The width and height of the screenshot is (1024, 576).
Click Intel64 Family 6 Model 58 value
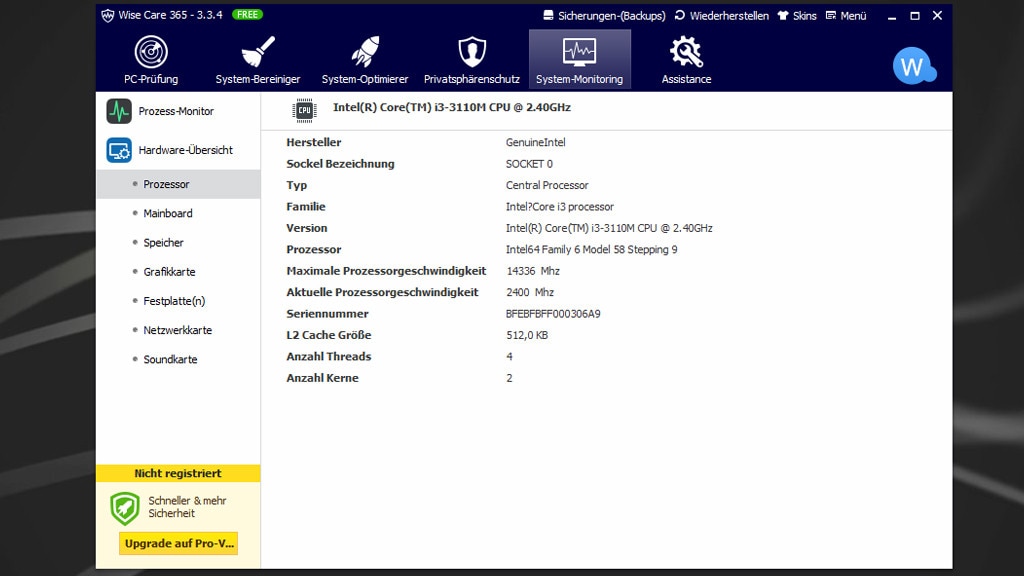click(x=592, y=249)
